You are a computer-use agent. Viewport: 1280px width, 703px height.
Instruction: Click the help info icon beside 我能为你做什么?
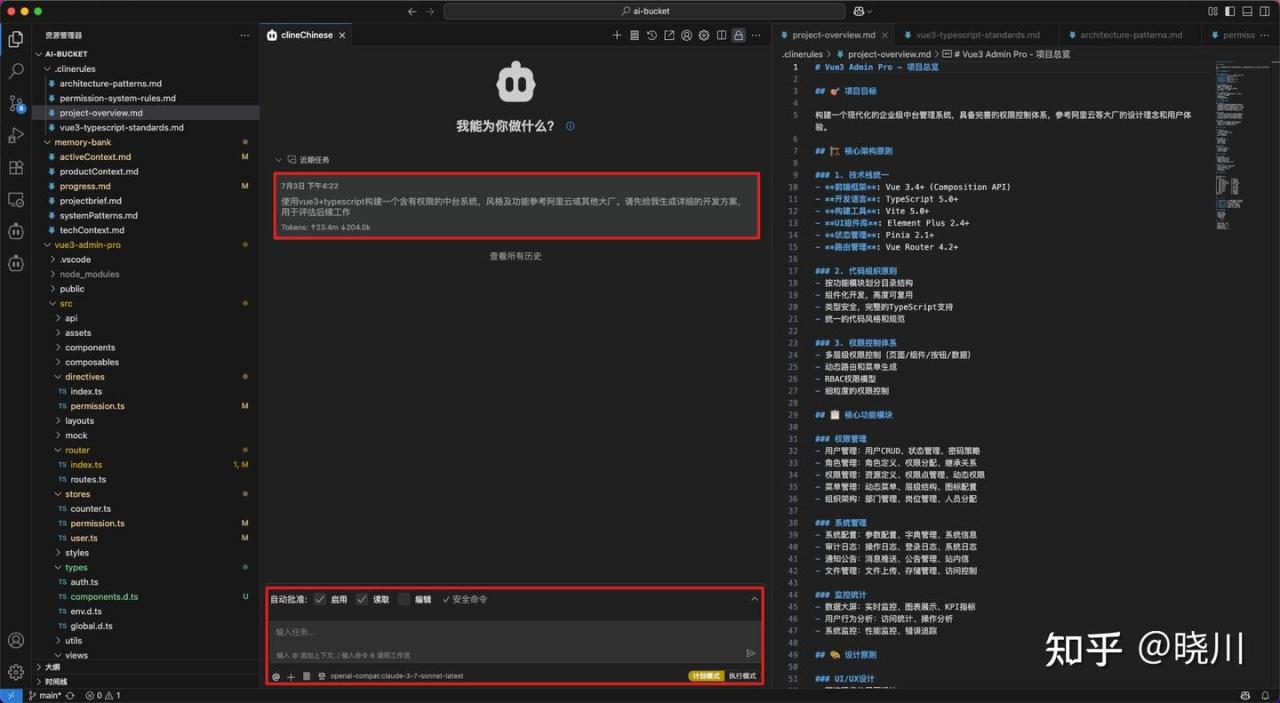point(570,126)
